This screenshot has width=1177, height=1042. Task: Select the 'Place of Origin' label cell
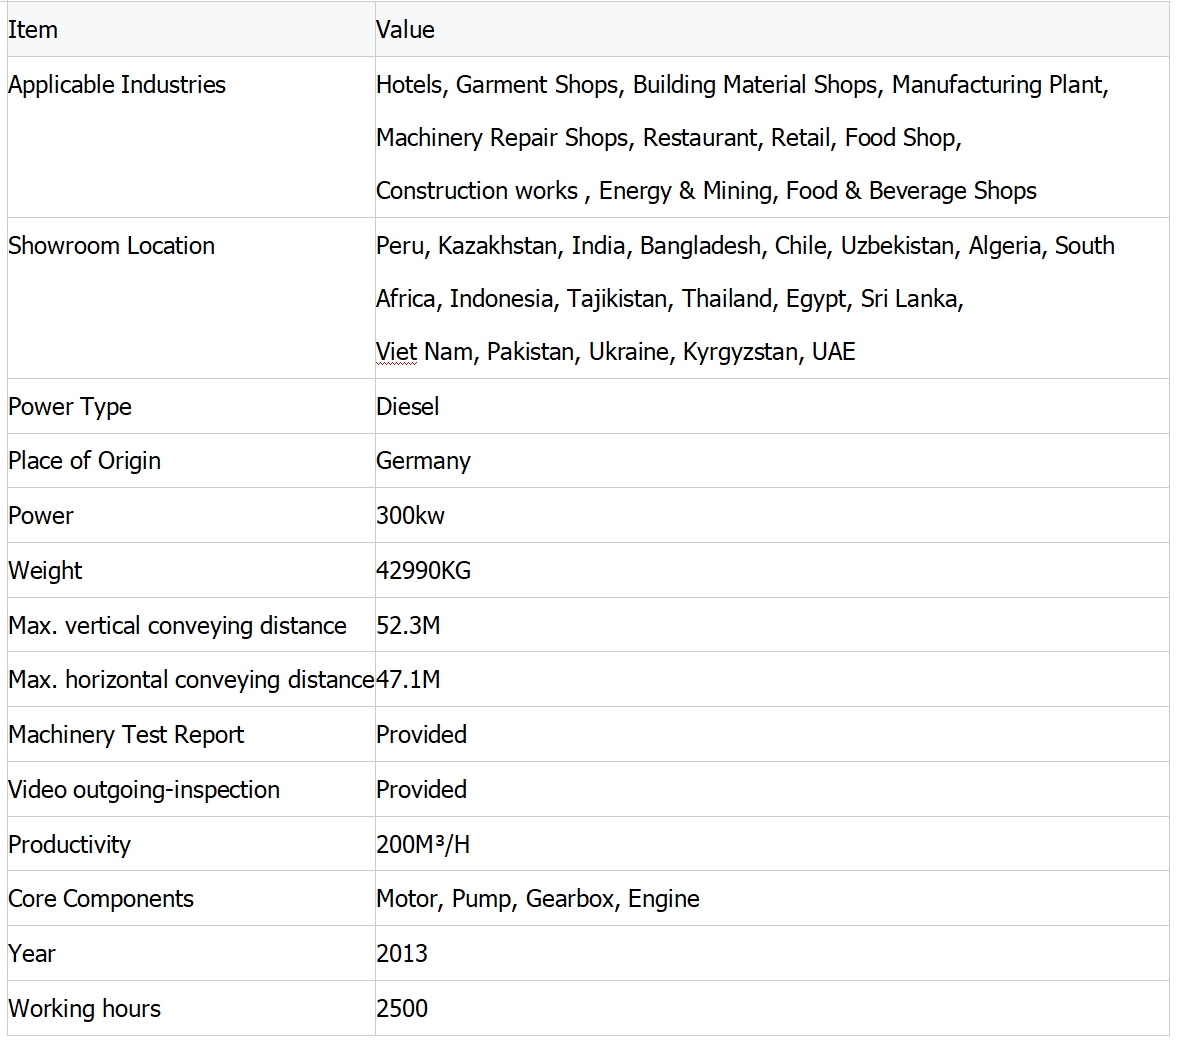pos(191,460)
